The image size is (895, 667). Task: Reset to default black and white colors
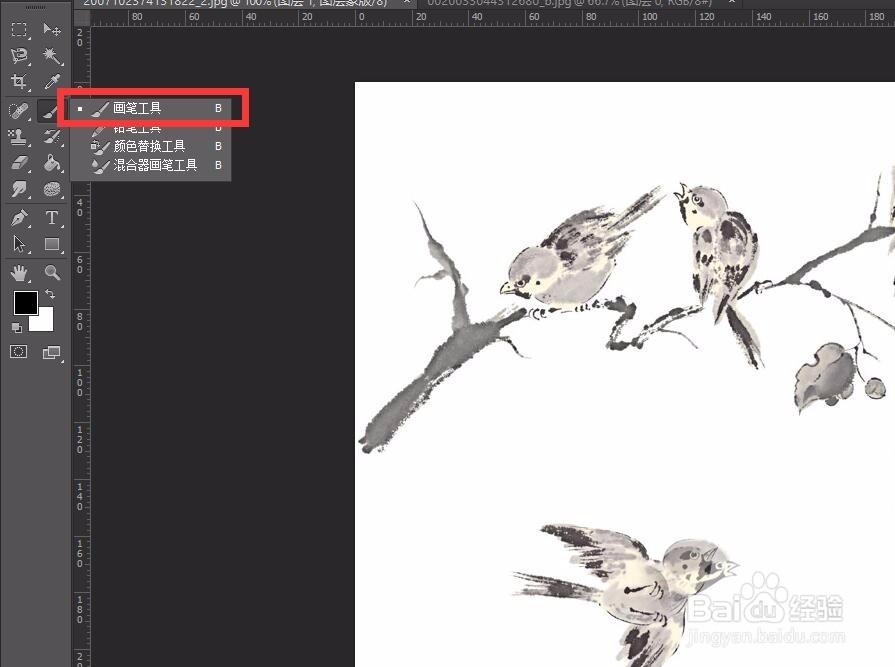(x=17, y=328)
